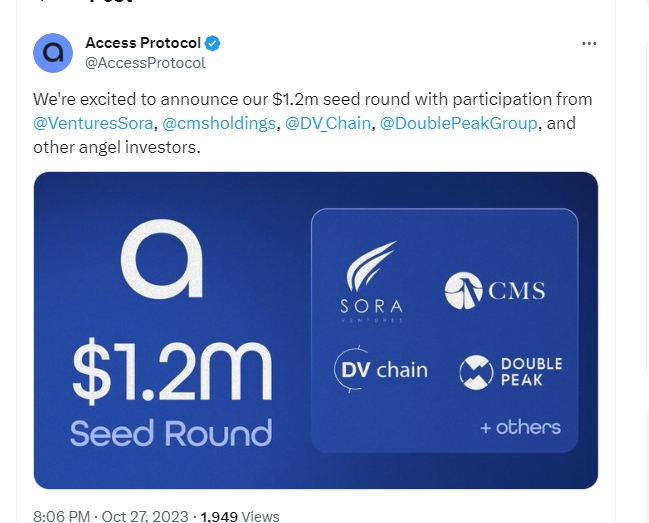
Task: Open the 8:06 PM tweet timestamp
Action: 61,516
